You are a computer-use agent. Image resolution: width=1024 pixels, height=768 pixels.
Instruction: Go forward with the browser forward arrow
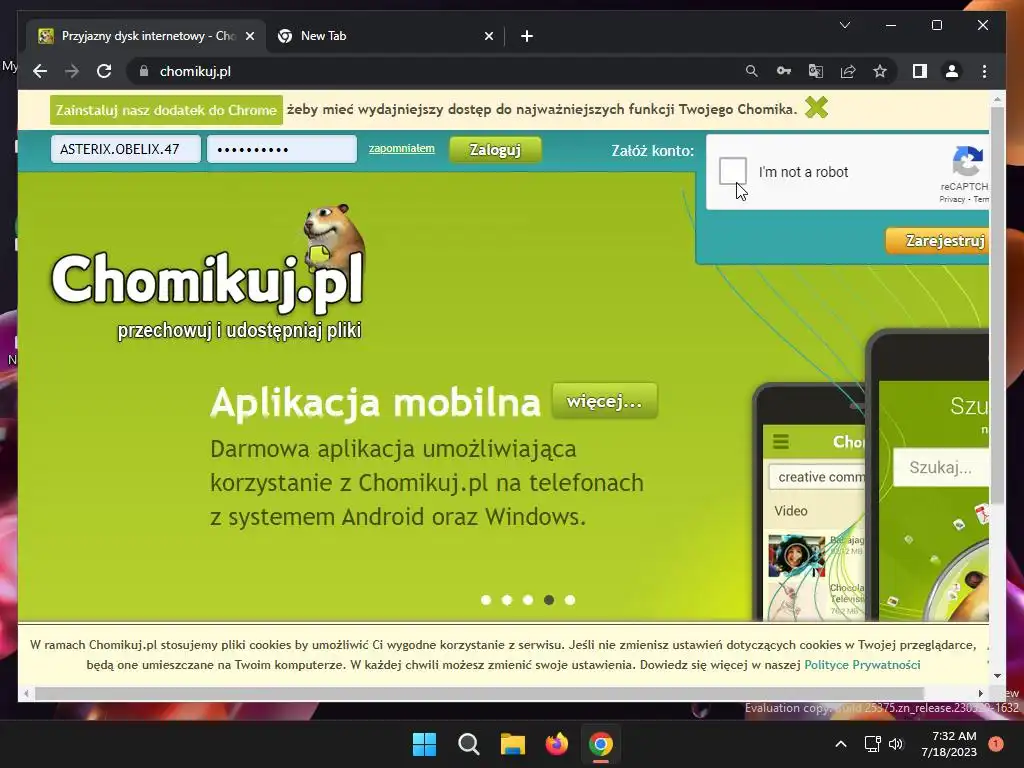click(x=72, y=71)
